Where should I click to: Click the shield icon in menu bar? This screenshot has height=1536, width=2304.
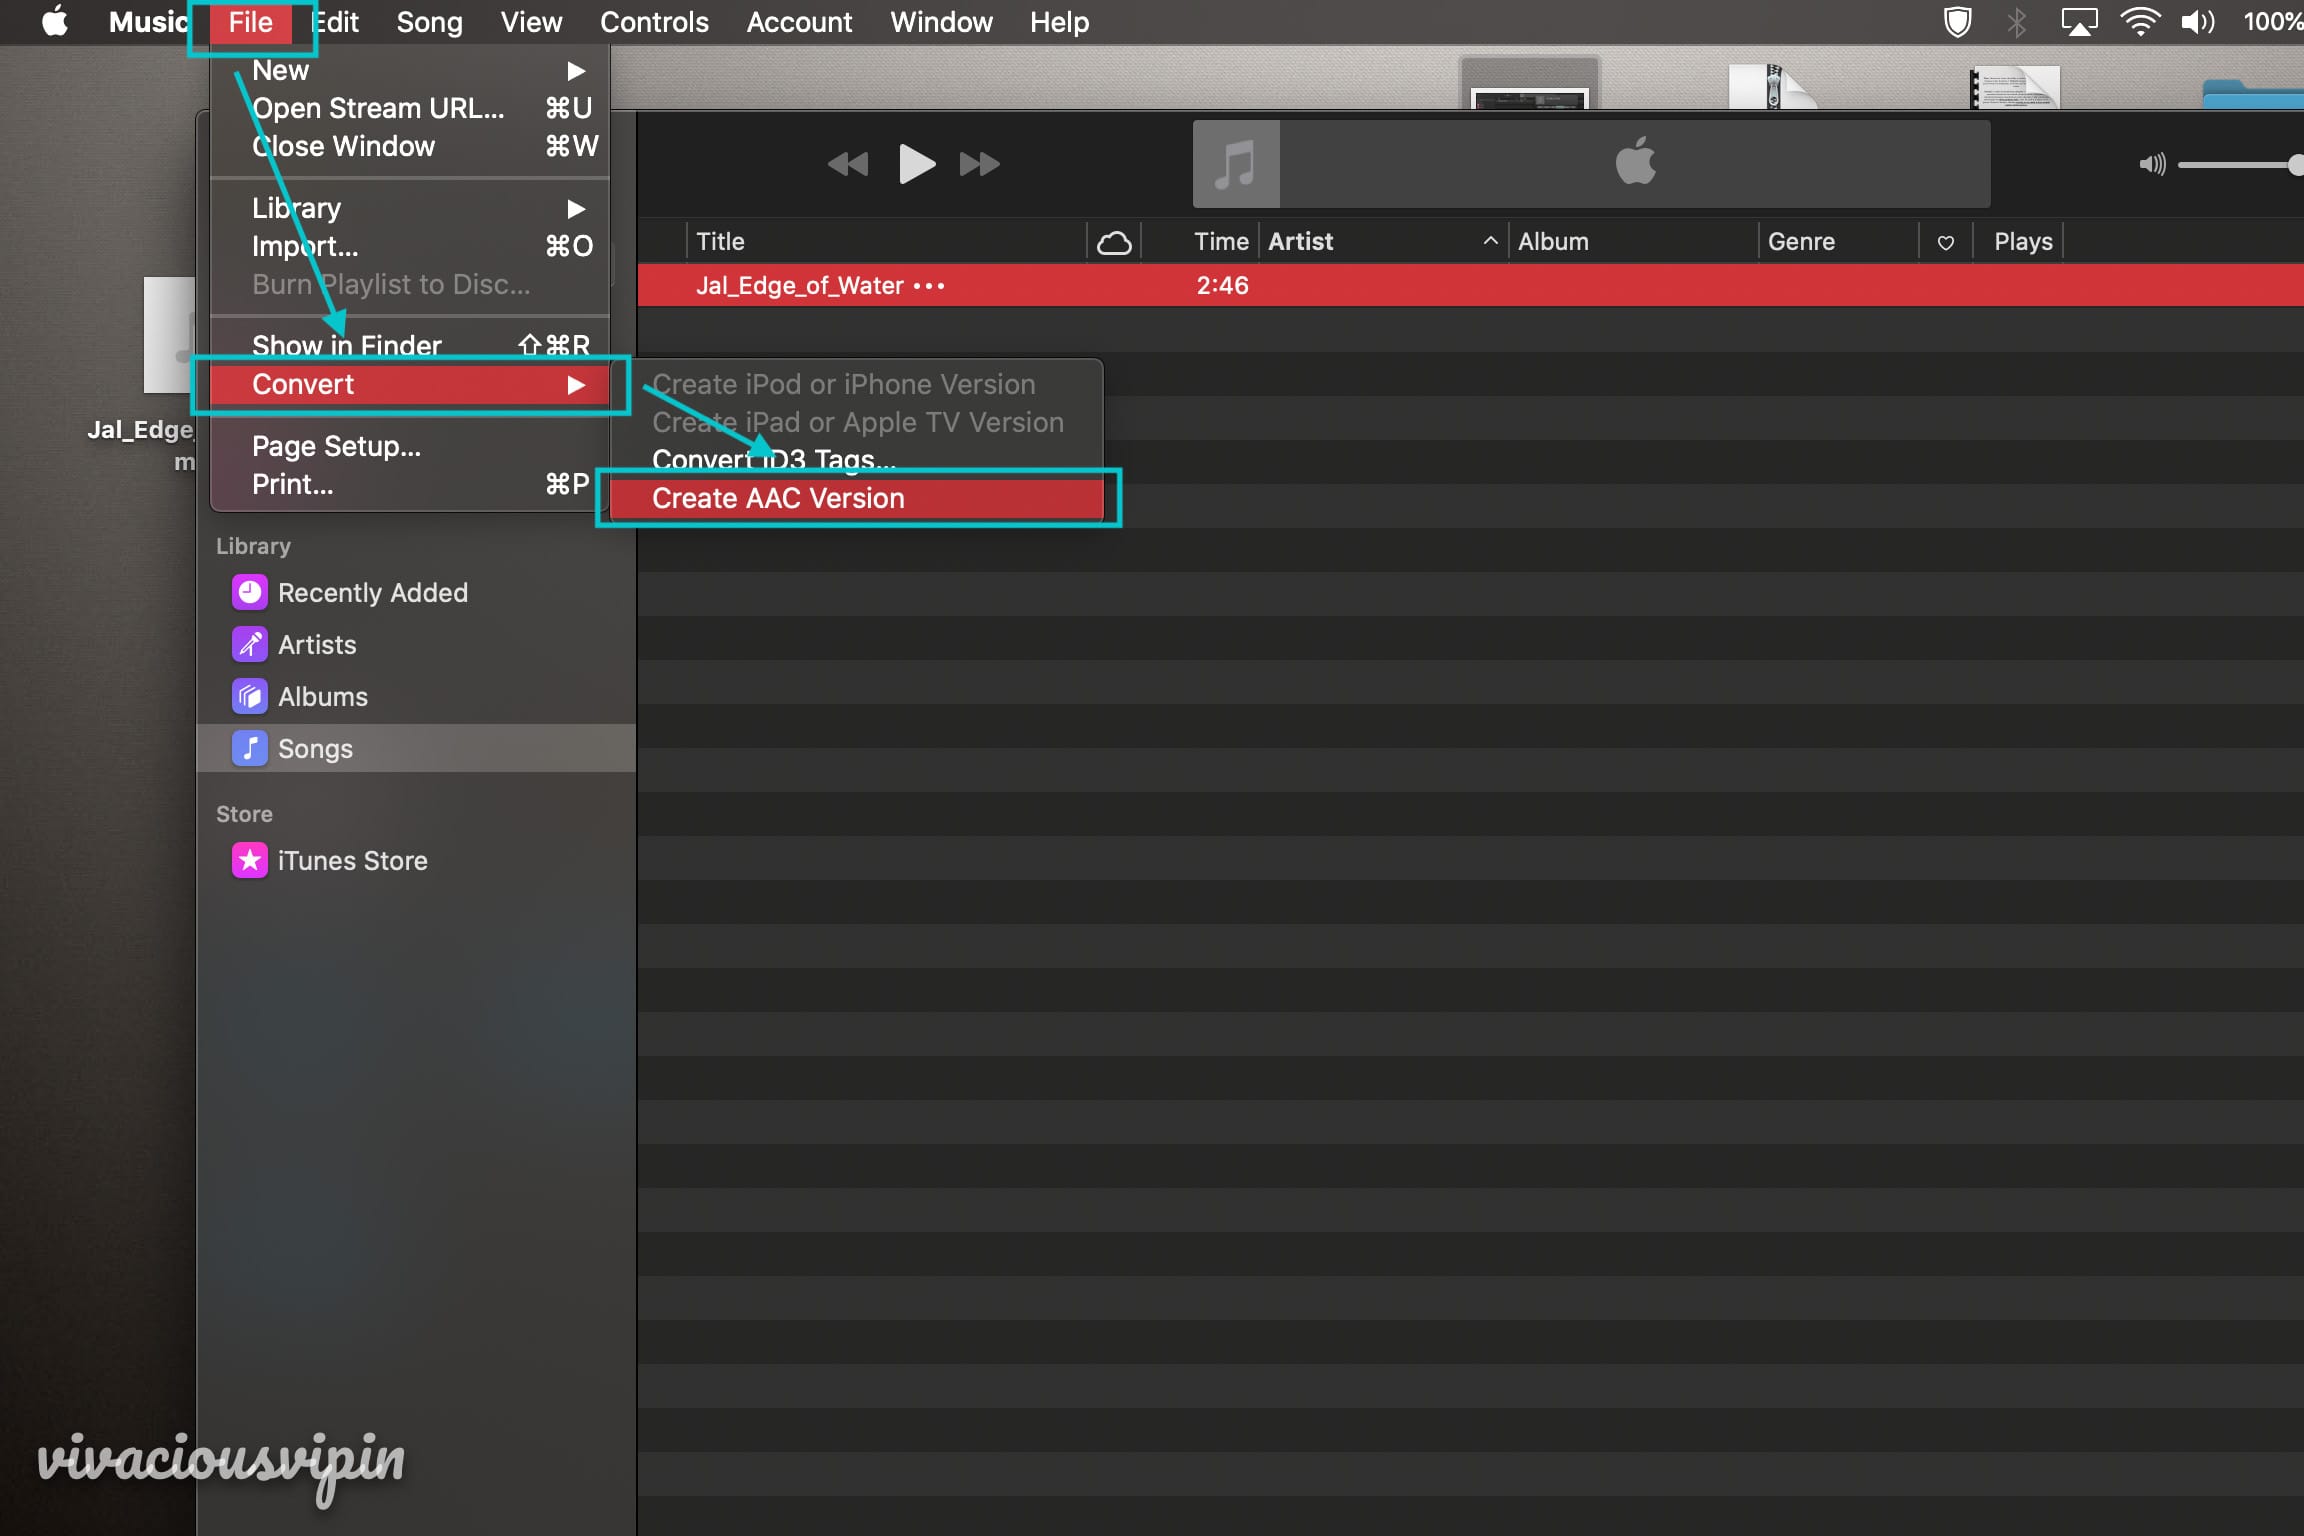coord(1957,21)
